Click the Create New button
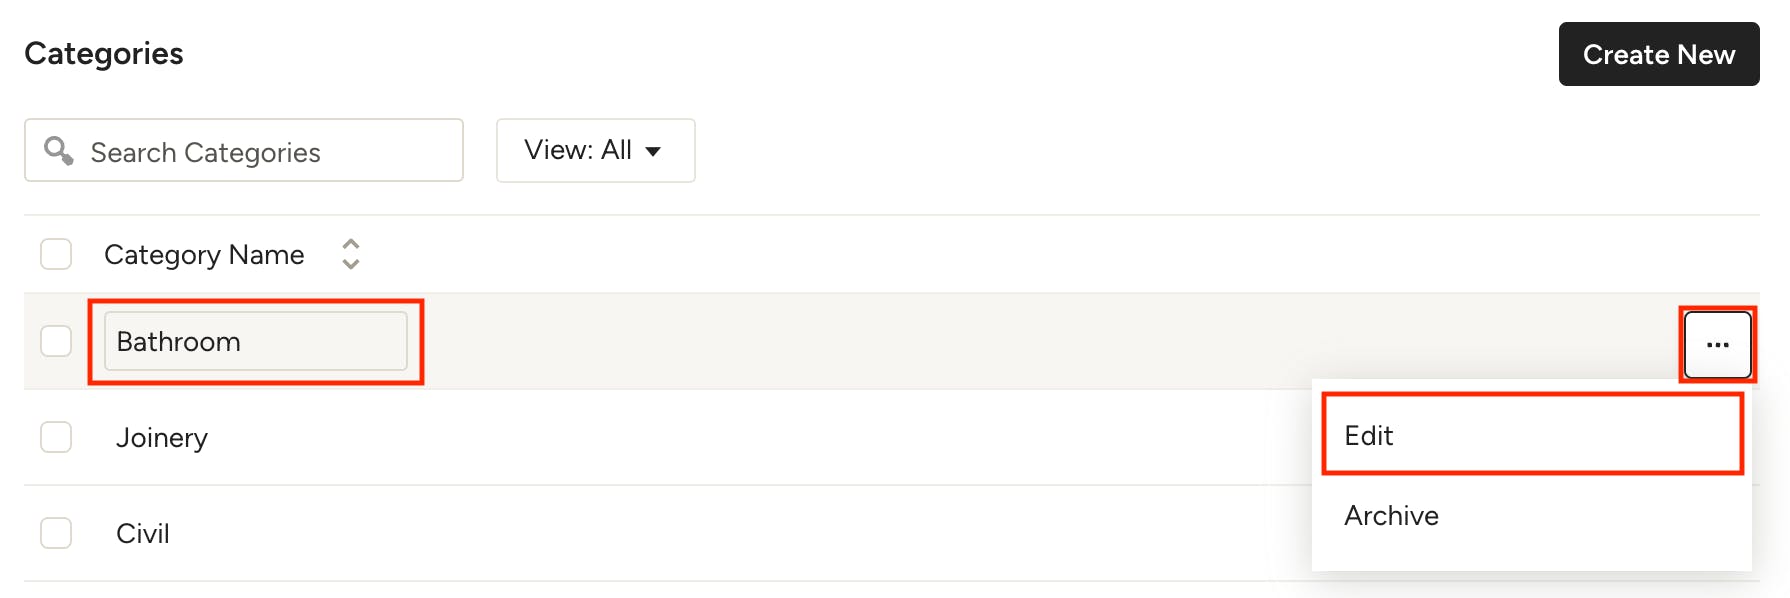 [1659, 54]
